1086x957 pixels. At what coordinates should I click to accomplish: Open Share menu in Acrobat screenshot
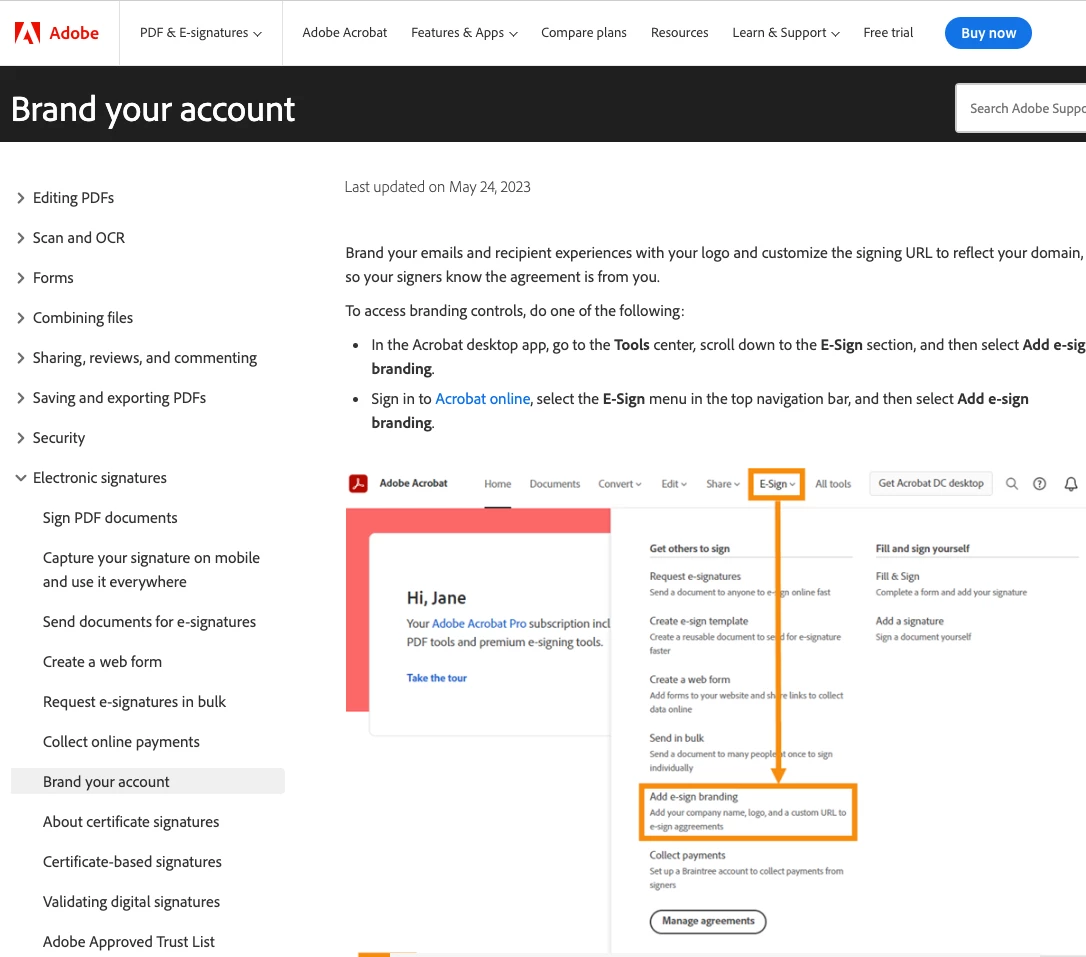723,484
